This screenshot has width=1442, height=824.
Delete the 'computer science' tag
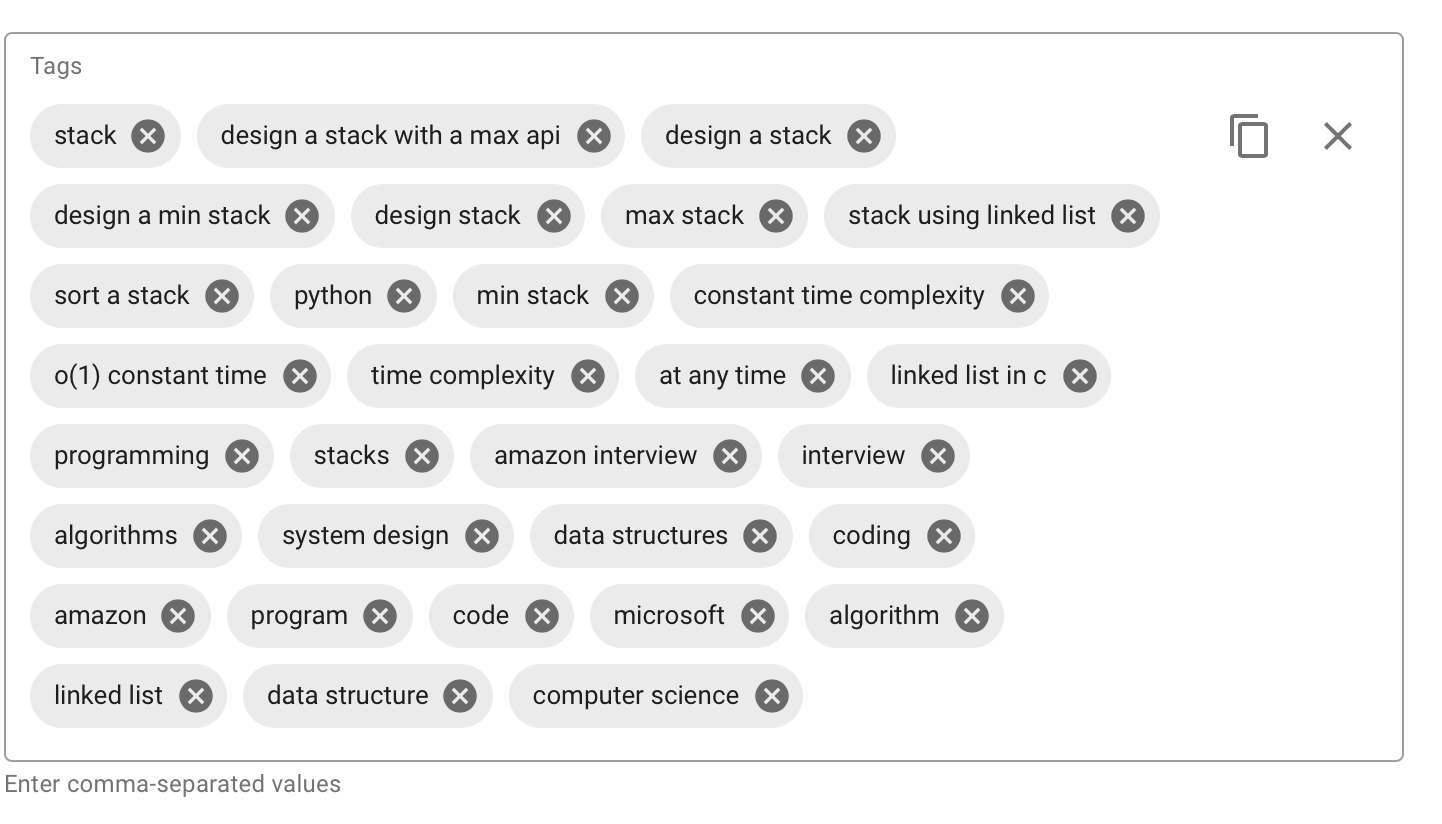pyautogui.click(x=772, y=696)
